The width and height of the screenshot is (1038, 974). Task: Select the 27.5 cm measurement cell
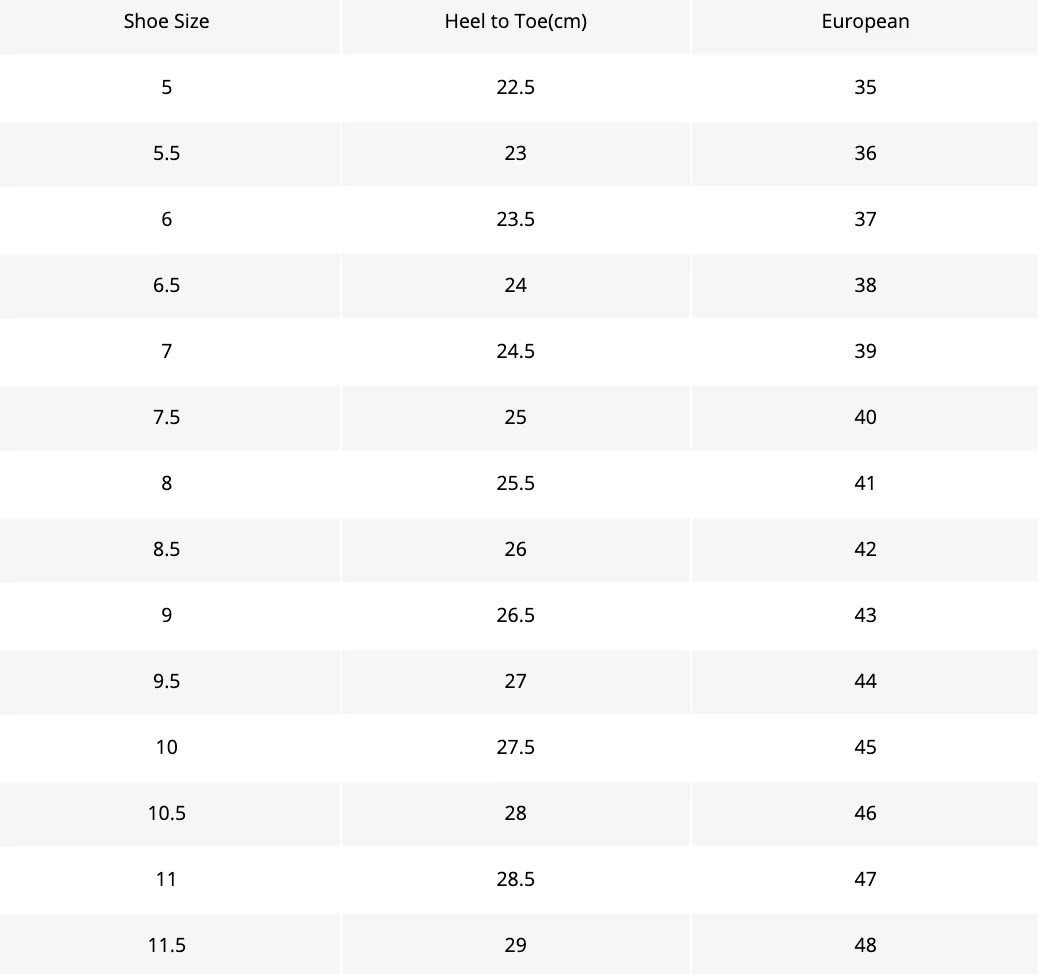[x=516, y=747]
